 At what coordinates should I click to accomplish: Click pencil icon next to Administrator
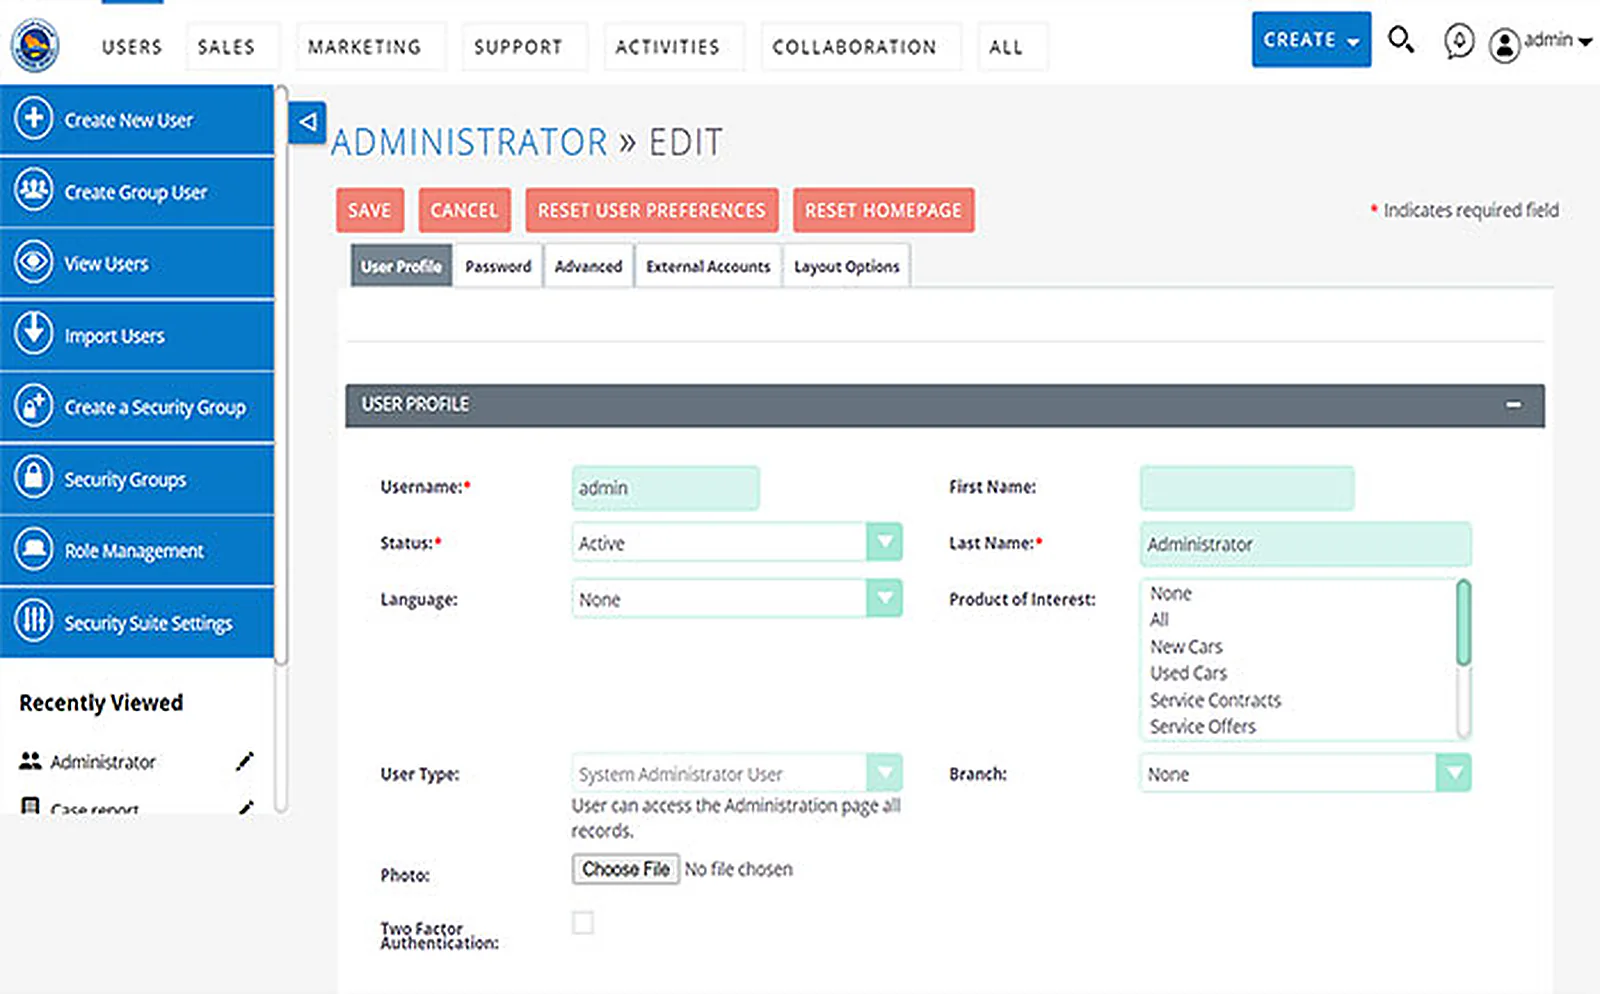(244, 762)
